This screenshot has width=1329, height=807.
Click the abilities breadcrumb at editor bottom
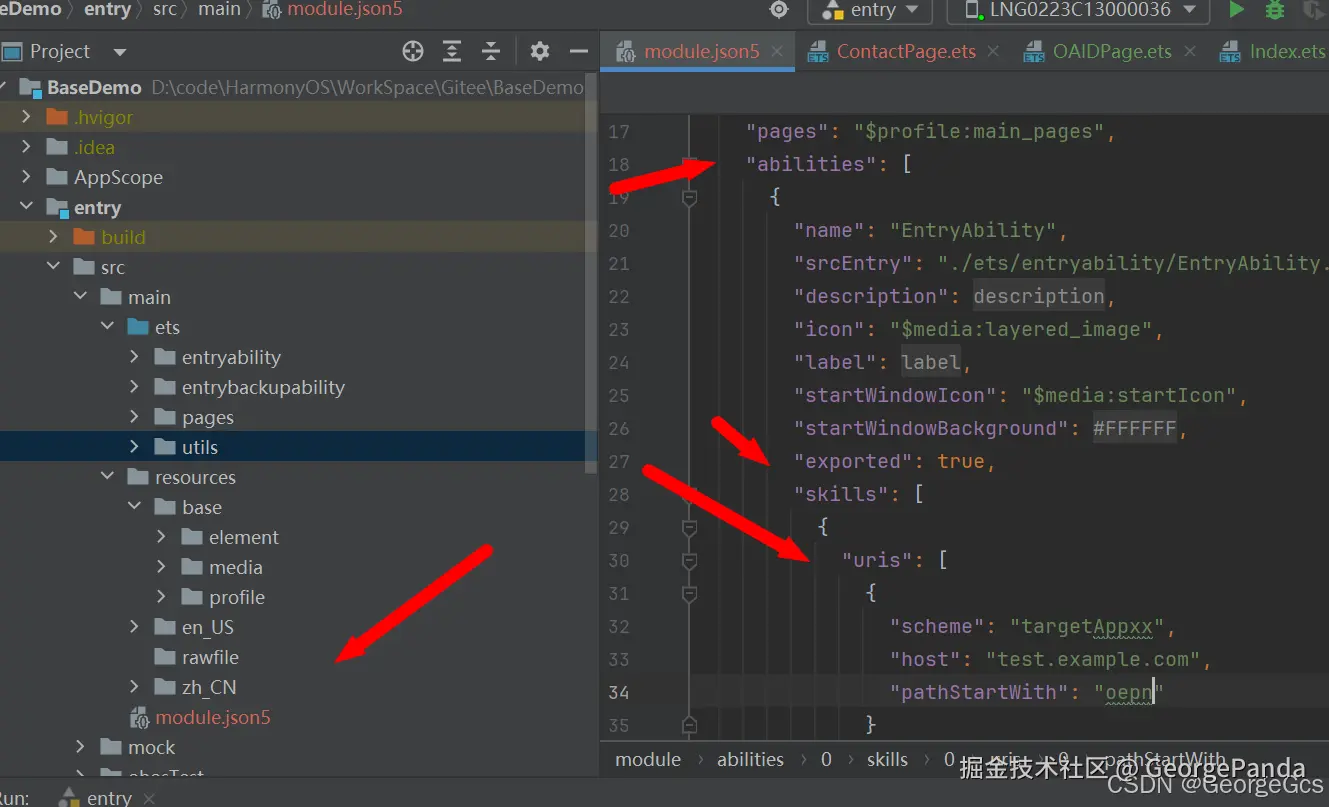pos(750,759)
